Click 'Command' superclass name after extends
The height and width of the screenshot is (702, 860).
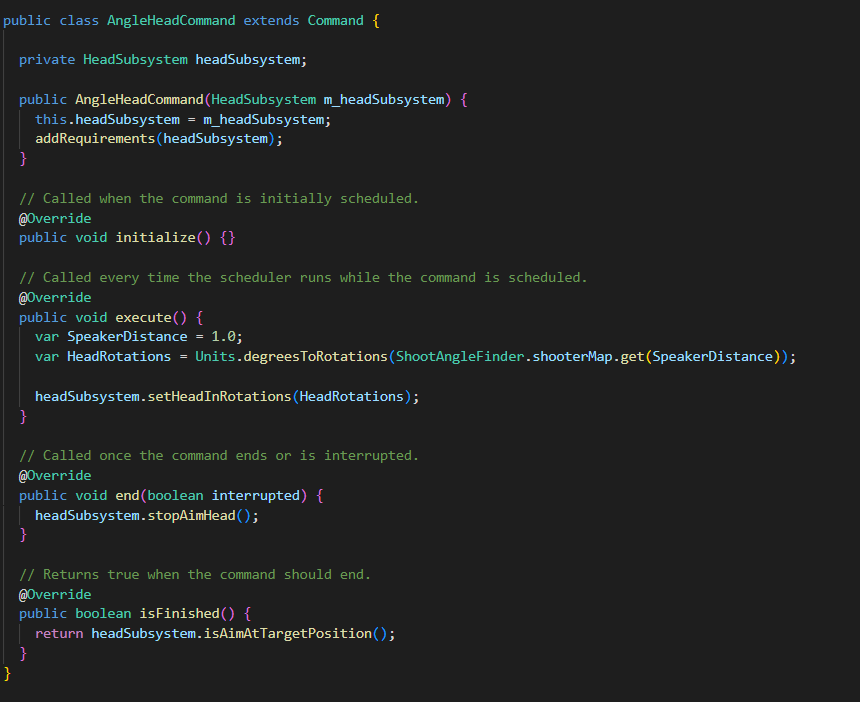335,21
